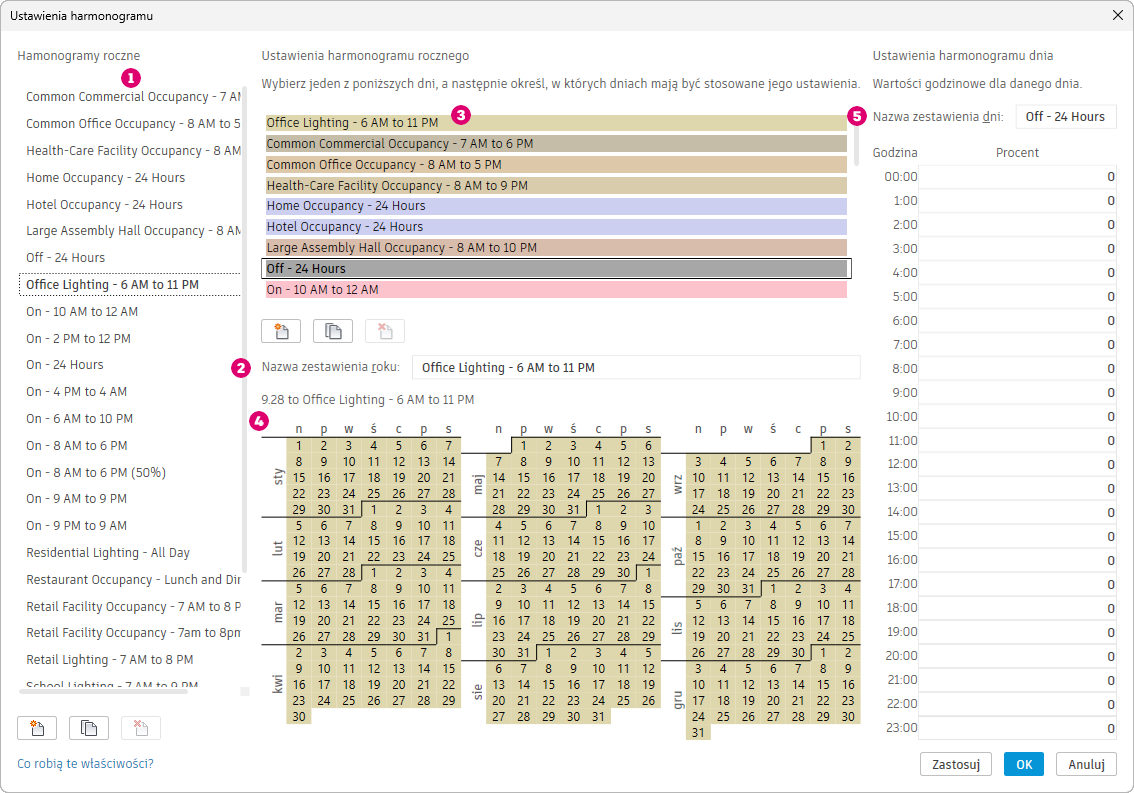Viewport: 1134px width, 793px height.
Task: Pick the 'Common Commercial Occupancy' day bar
Action: 556,144
